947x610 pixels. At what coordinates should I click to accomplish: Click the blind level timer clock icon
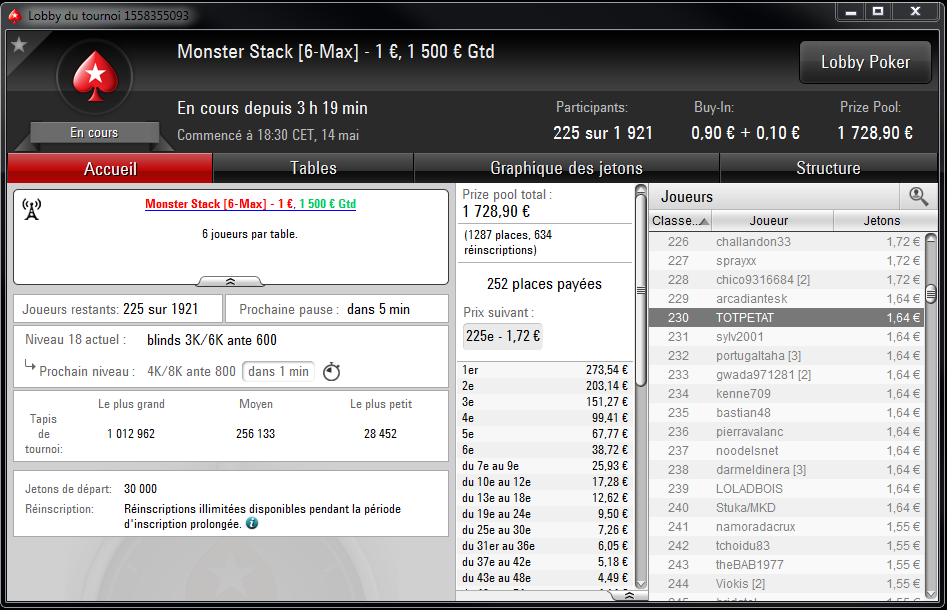[x=332, y=371]
